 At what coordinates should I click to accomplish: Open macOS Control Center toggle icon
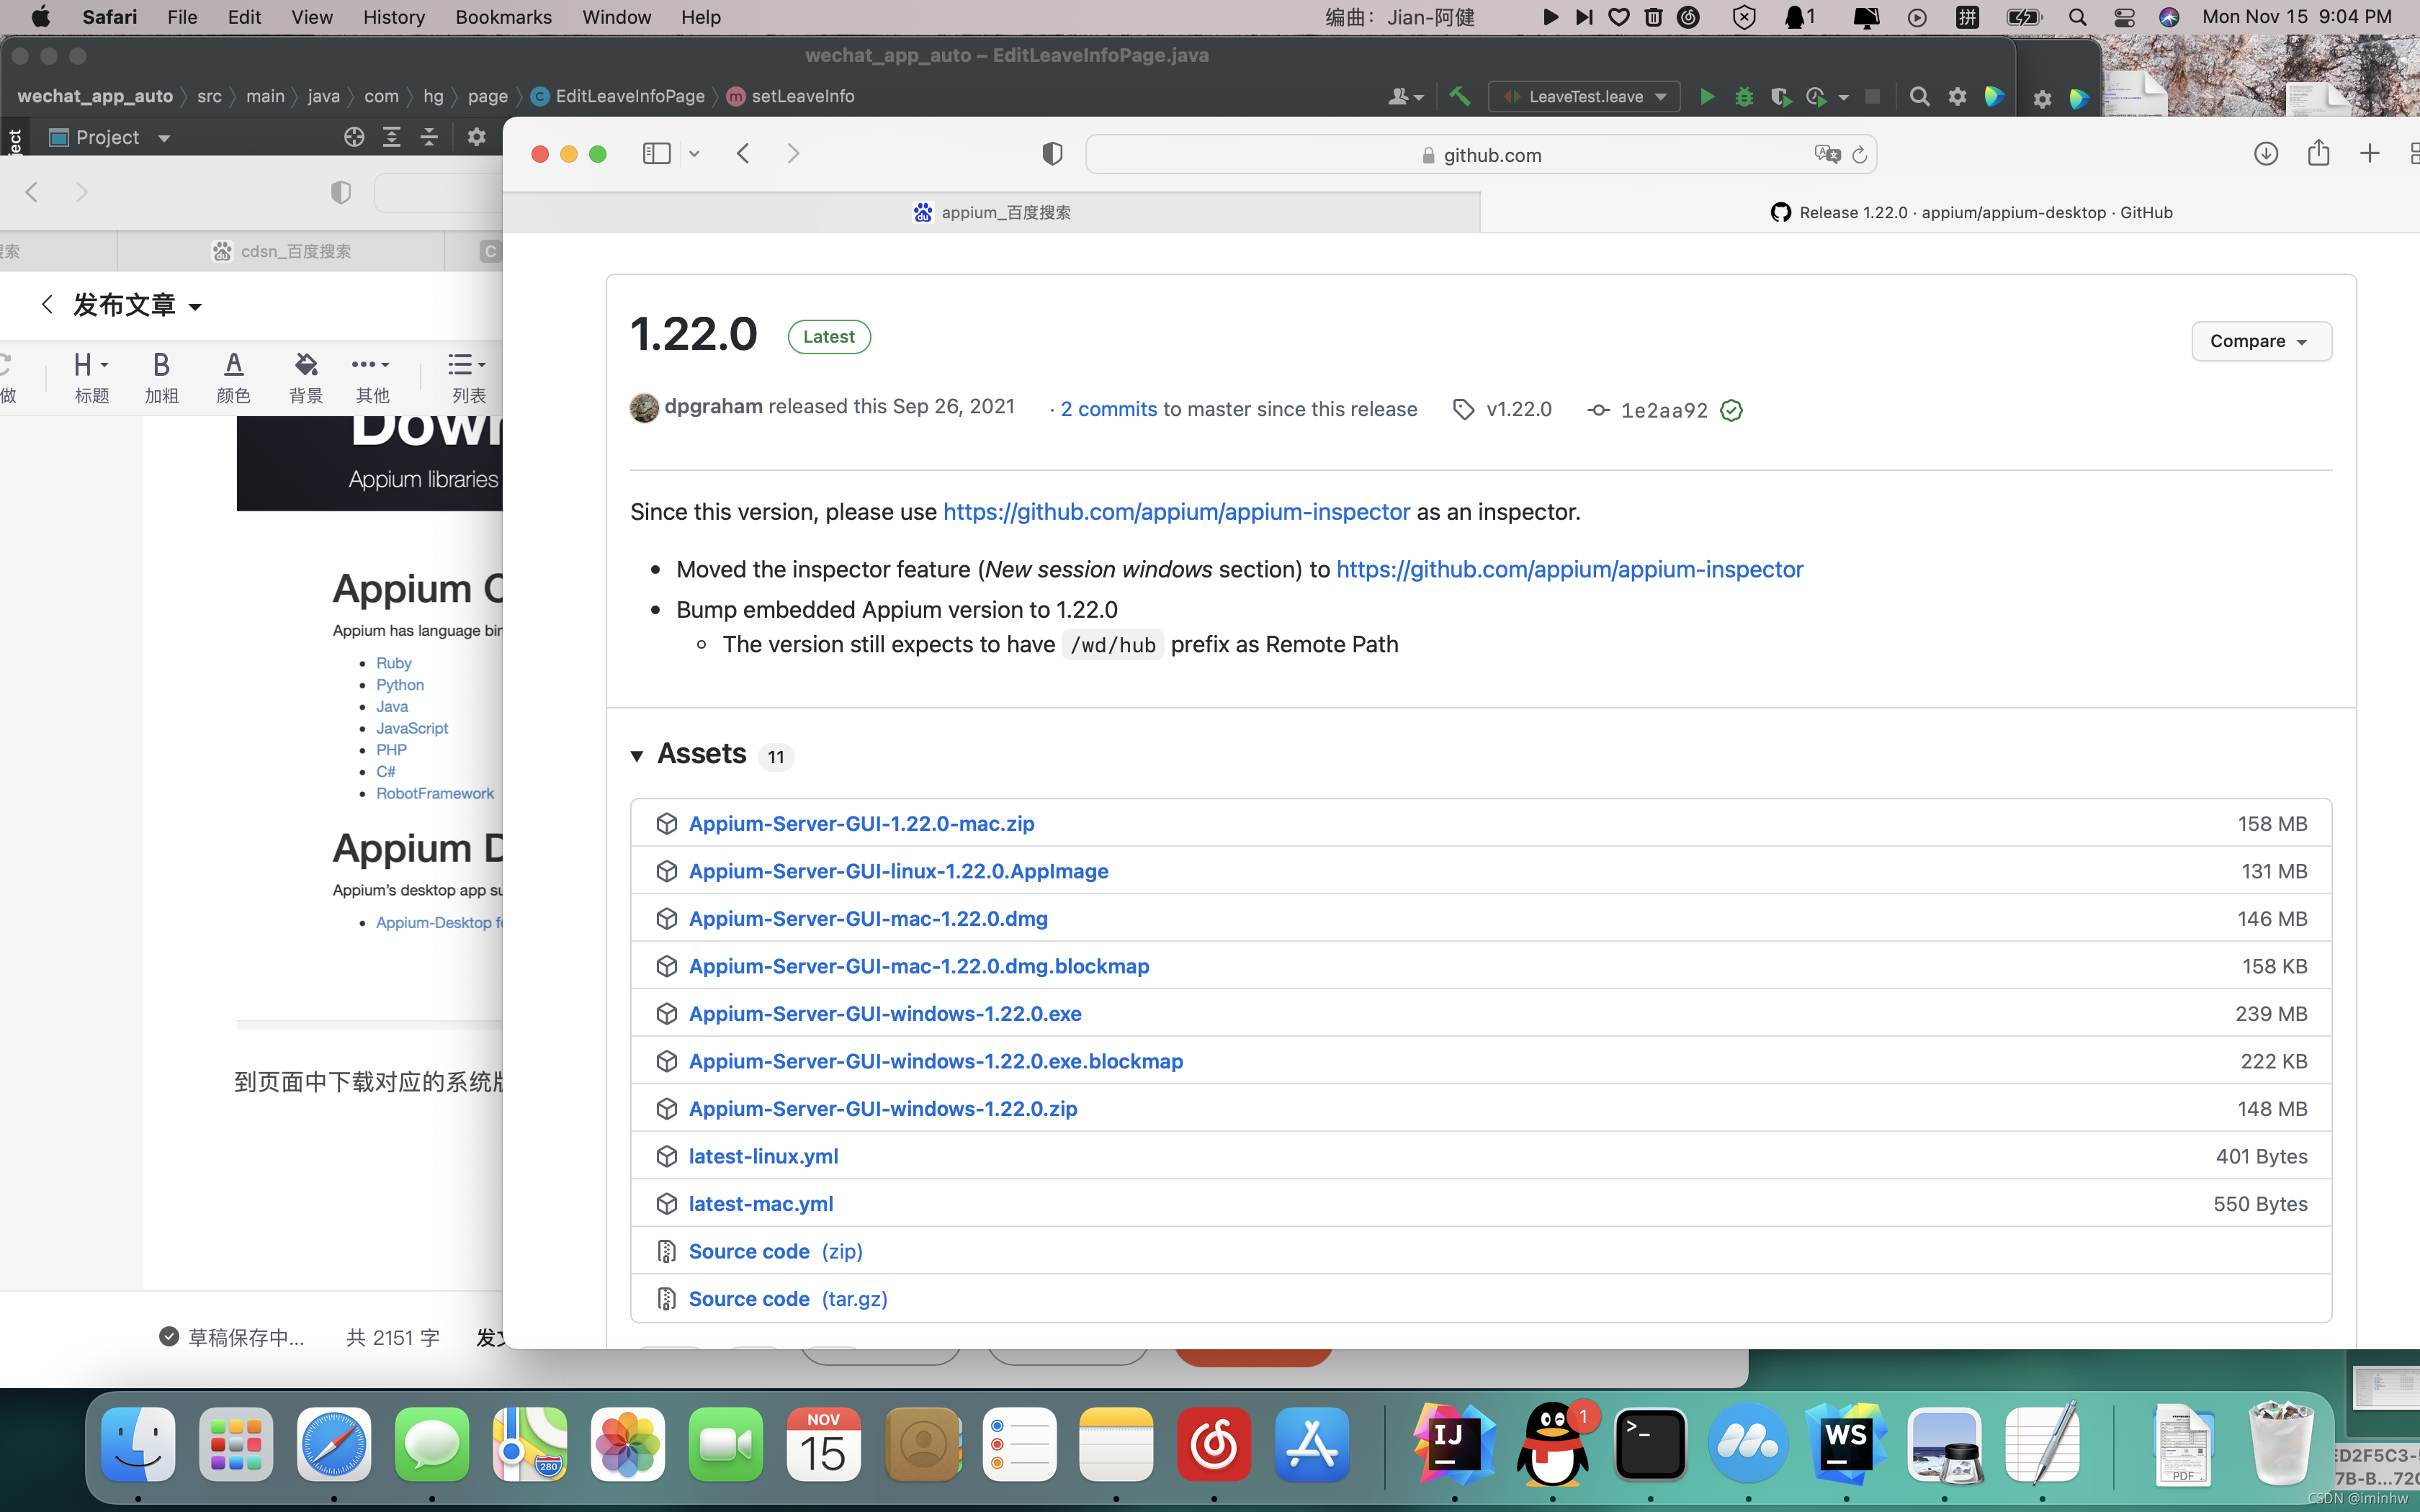(x=2124, y=17)
